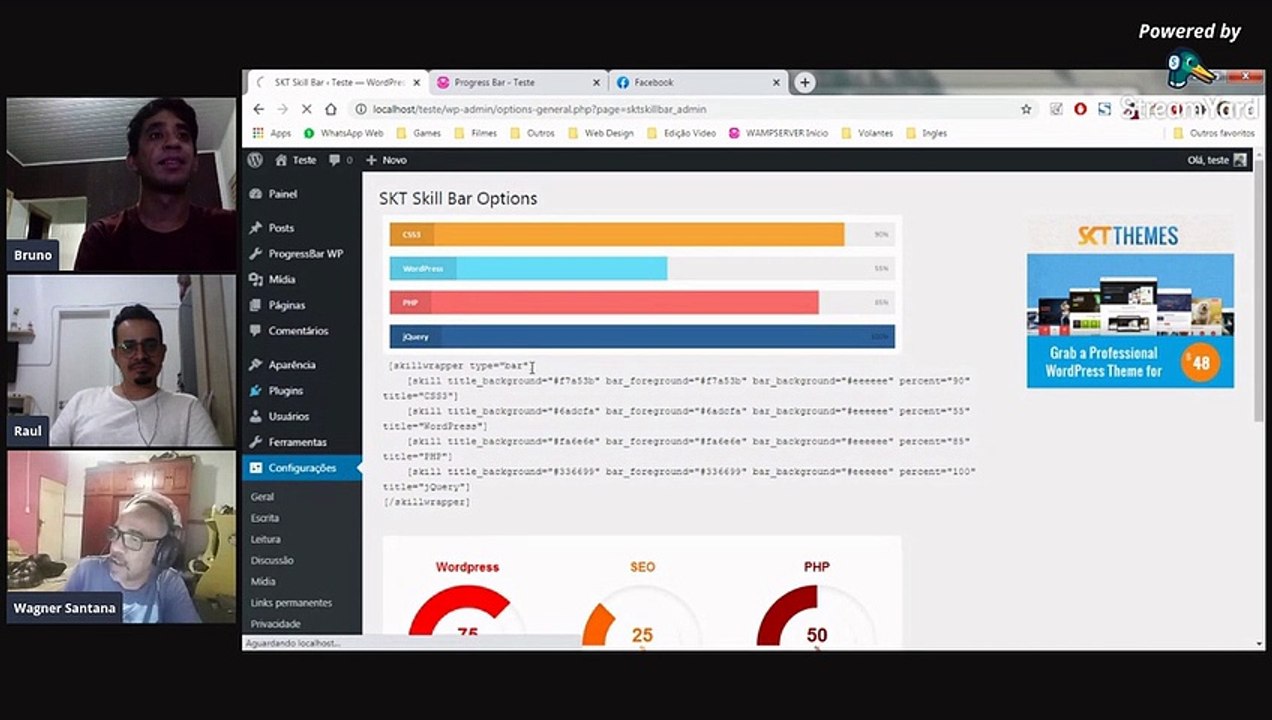Open the Leitura settings submenu

265,539
